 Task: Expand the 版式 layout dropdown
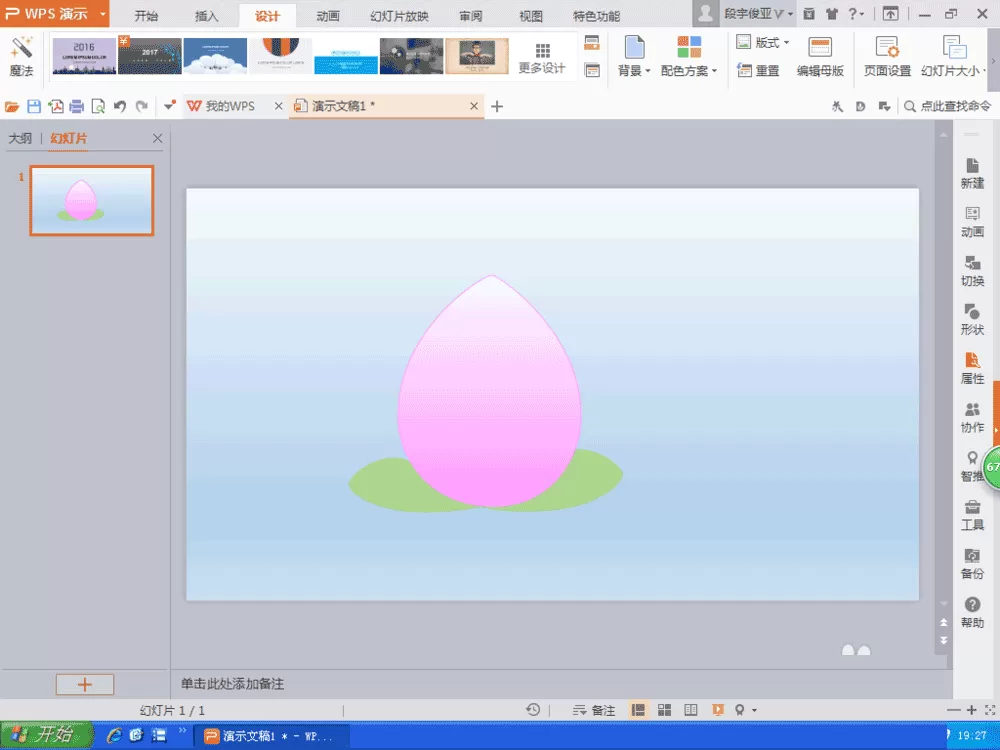(763, 43)
